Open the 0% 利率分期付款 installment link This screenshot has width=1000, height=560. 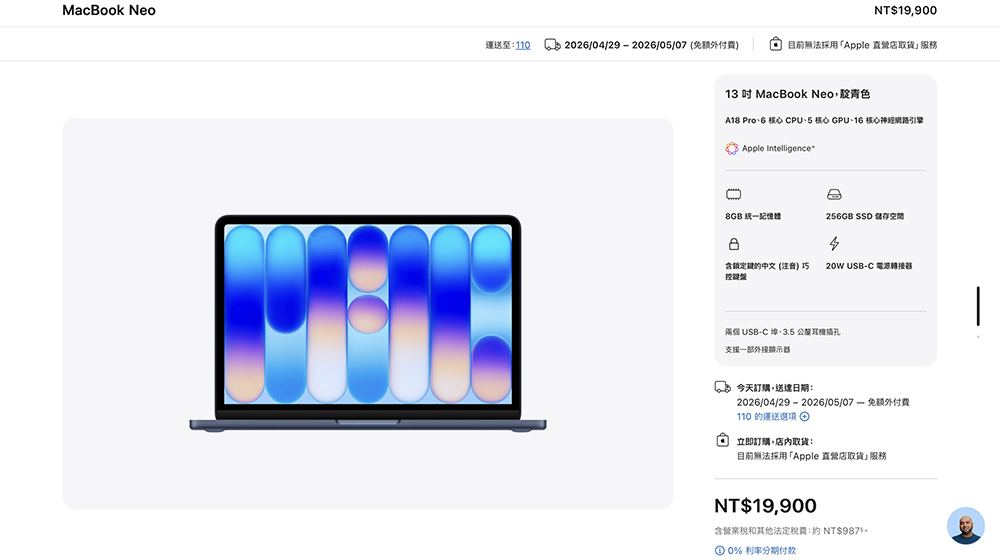tap(761, 550)
